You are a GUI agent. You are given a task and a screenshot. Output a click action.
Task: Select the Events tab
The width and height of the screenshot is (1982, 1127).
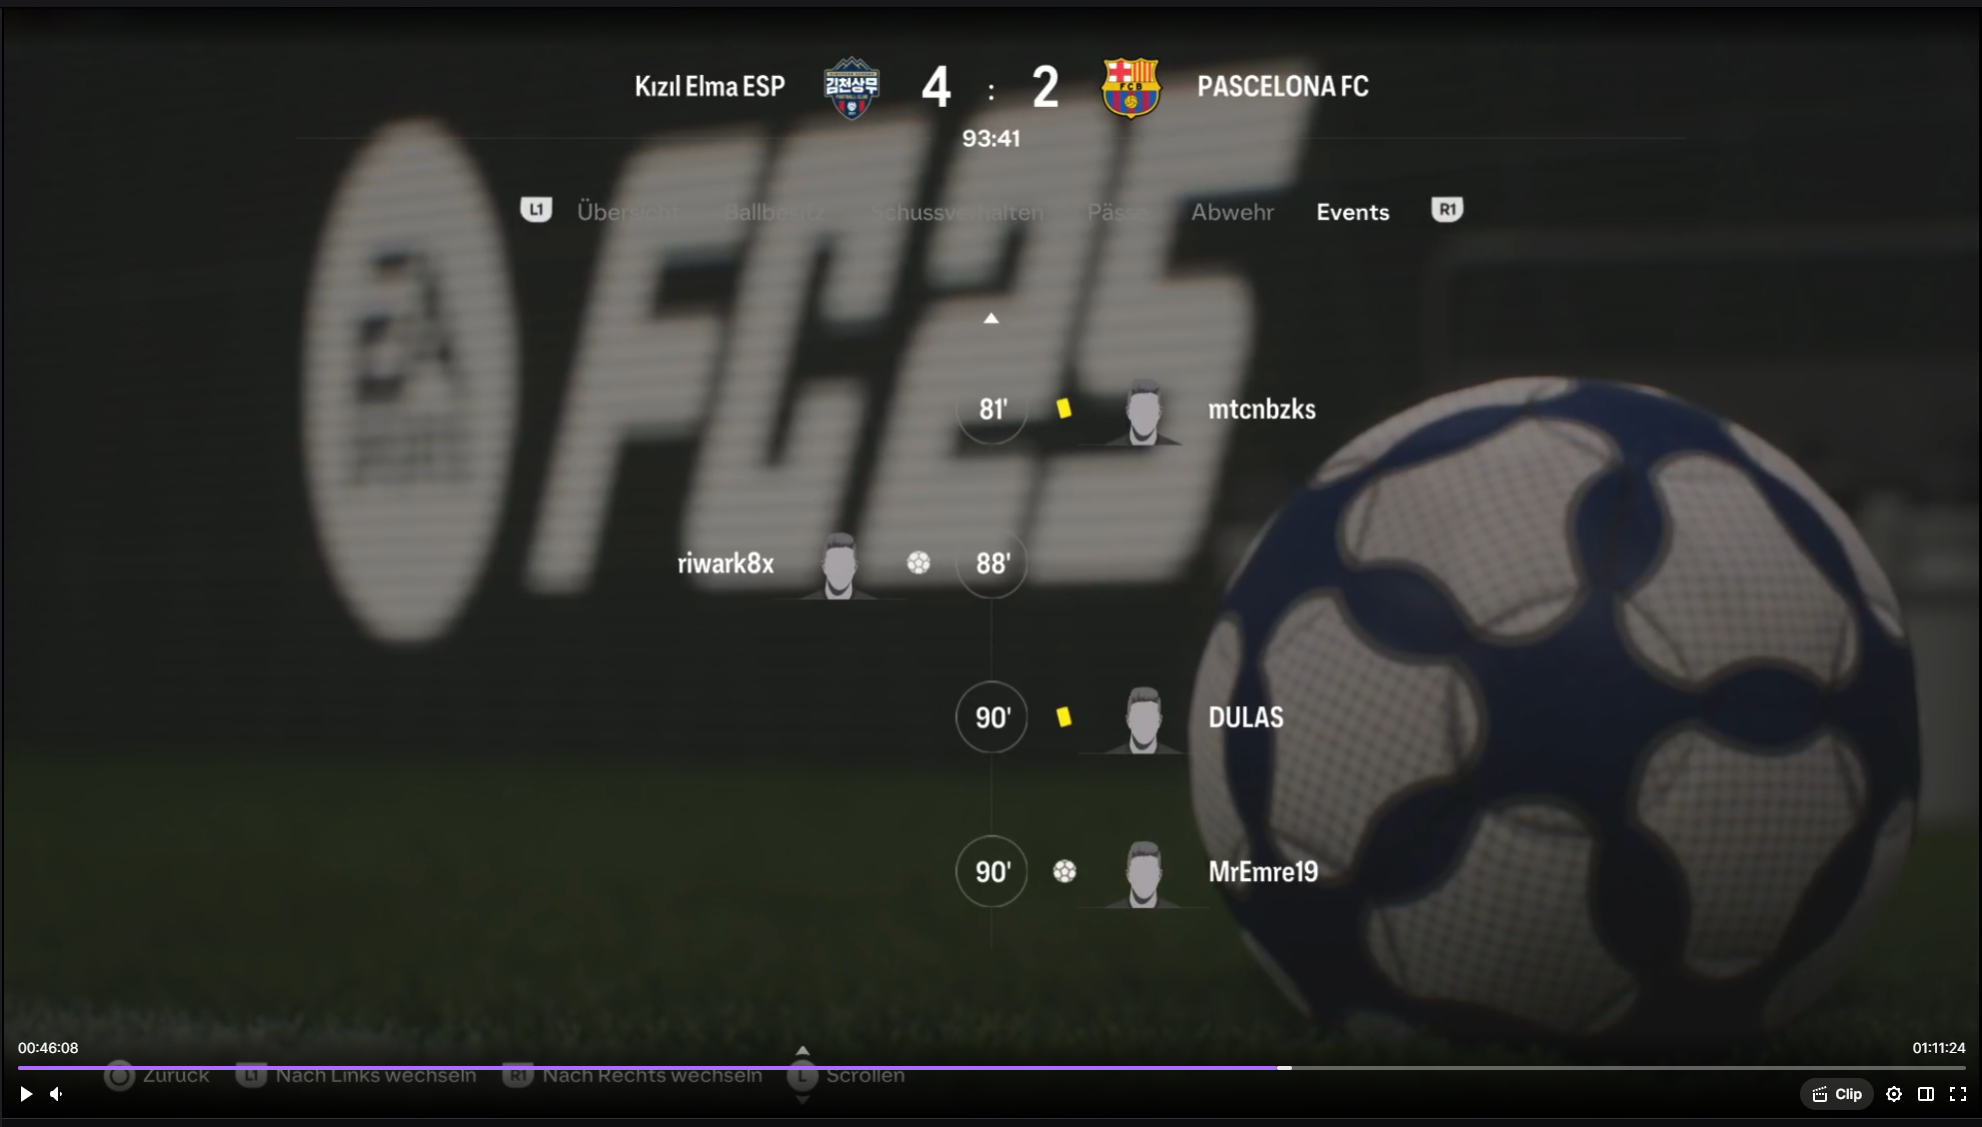[1353, 212]
